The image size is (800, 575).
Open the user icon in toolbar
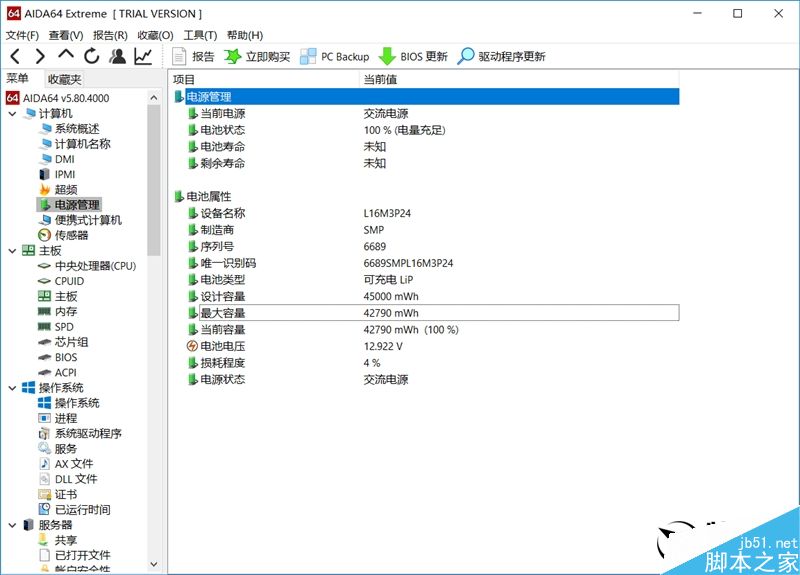(118, 56)
